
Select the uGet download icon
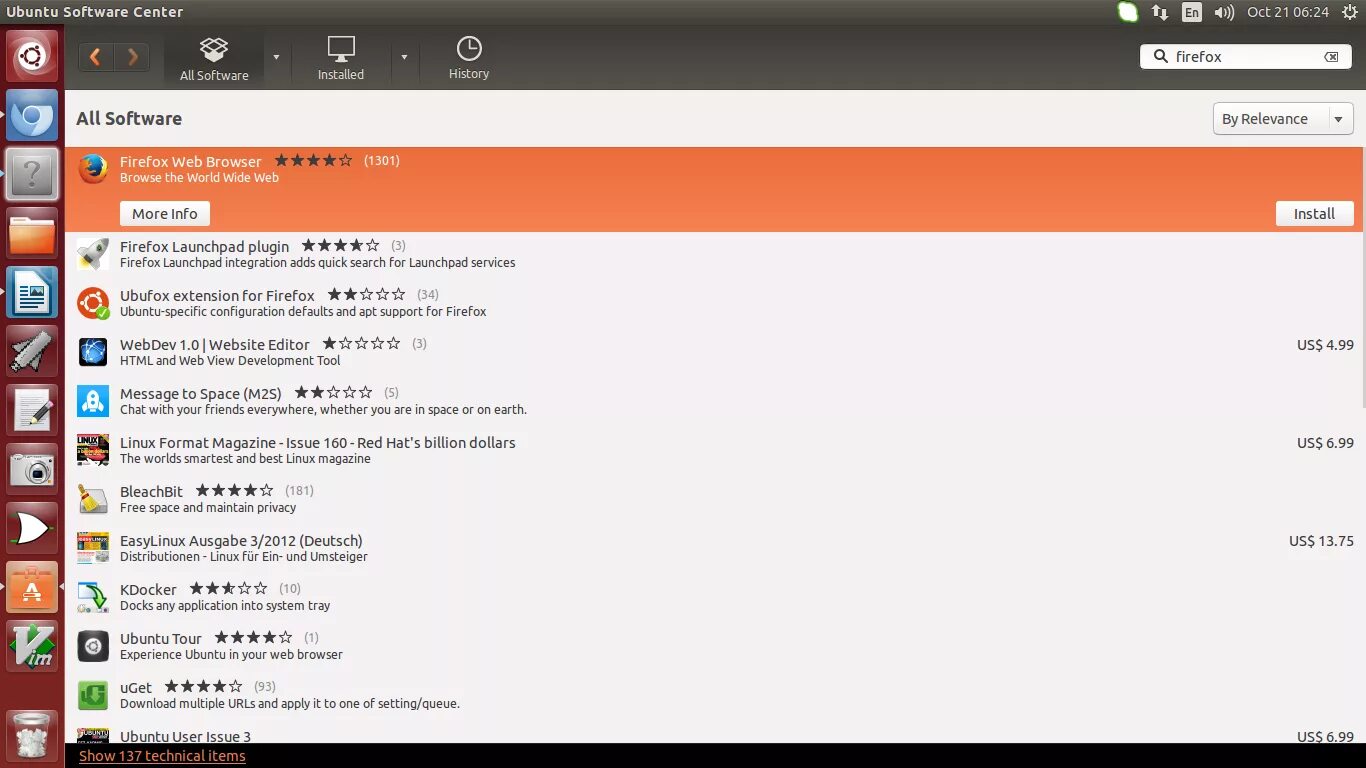[93, 695]
